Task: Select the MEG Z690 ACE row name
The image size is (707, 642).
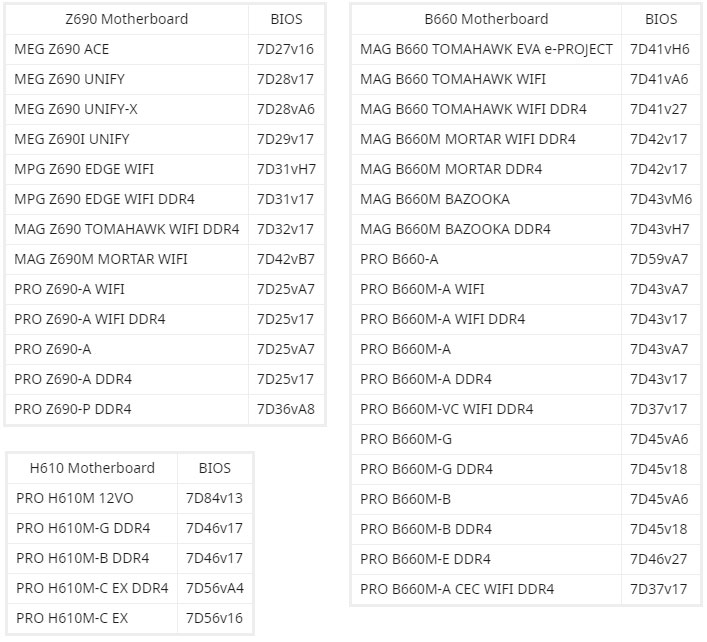Action: pyautogui.click(x=62, y=49)
